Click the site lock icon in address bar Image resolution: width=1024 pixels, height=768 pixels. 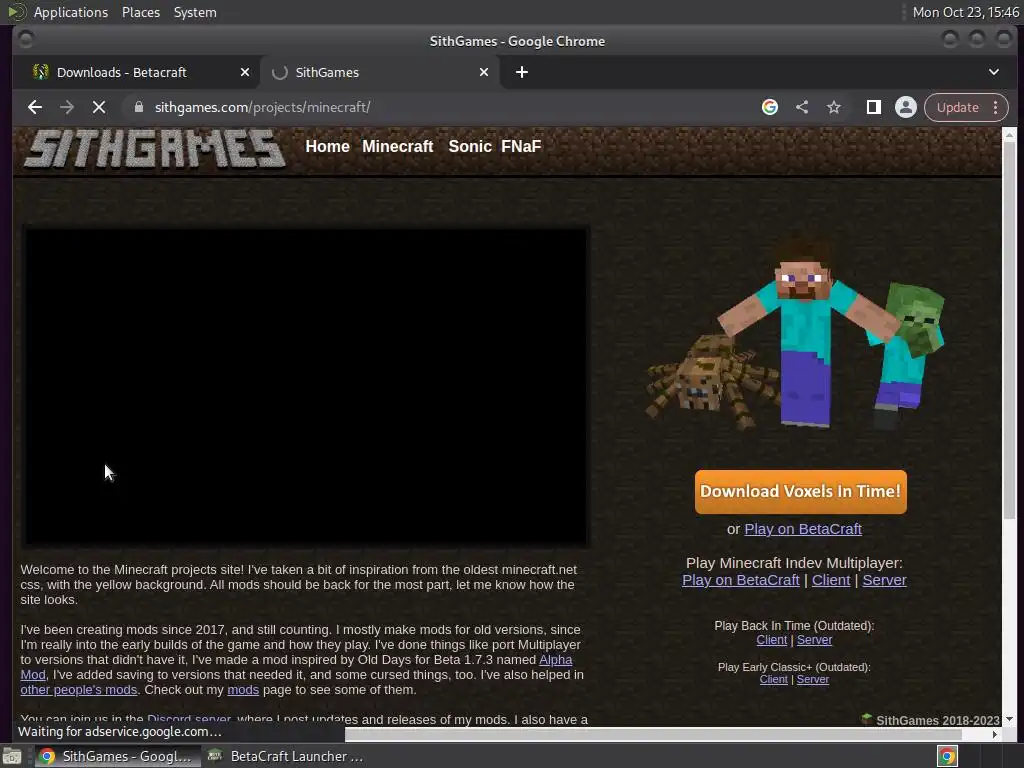coord(138,107)
